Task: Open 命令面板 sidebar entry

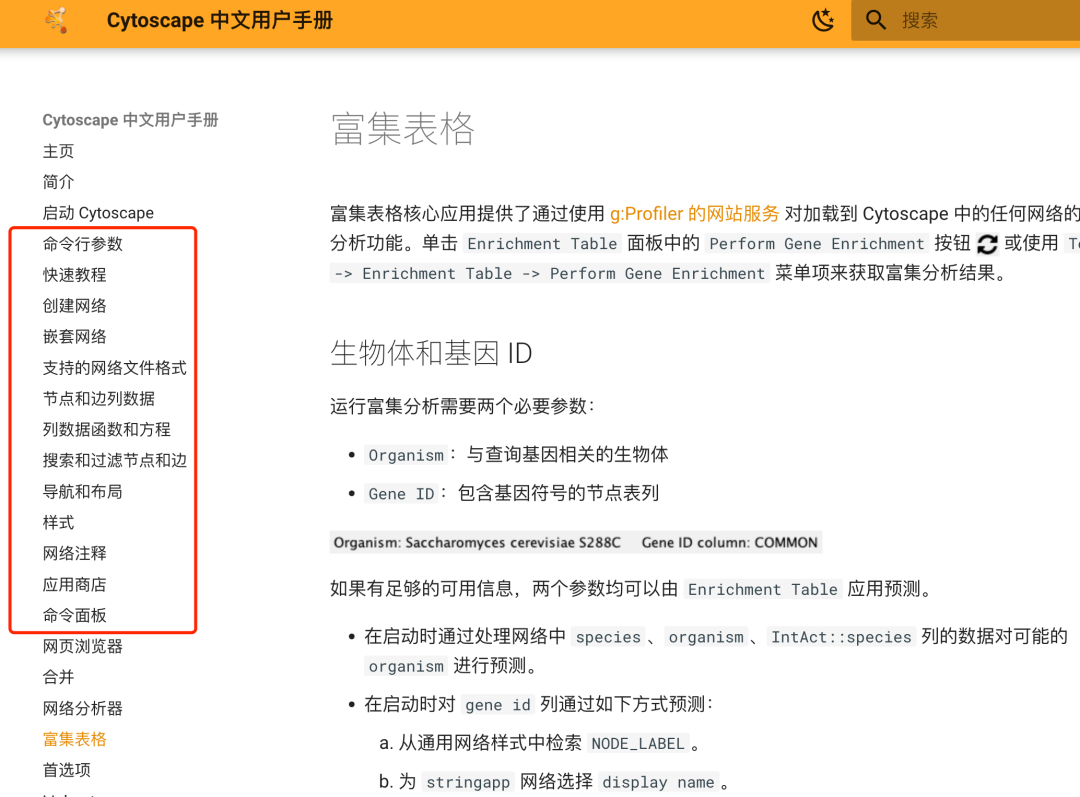Action: [x=74, y=616]
